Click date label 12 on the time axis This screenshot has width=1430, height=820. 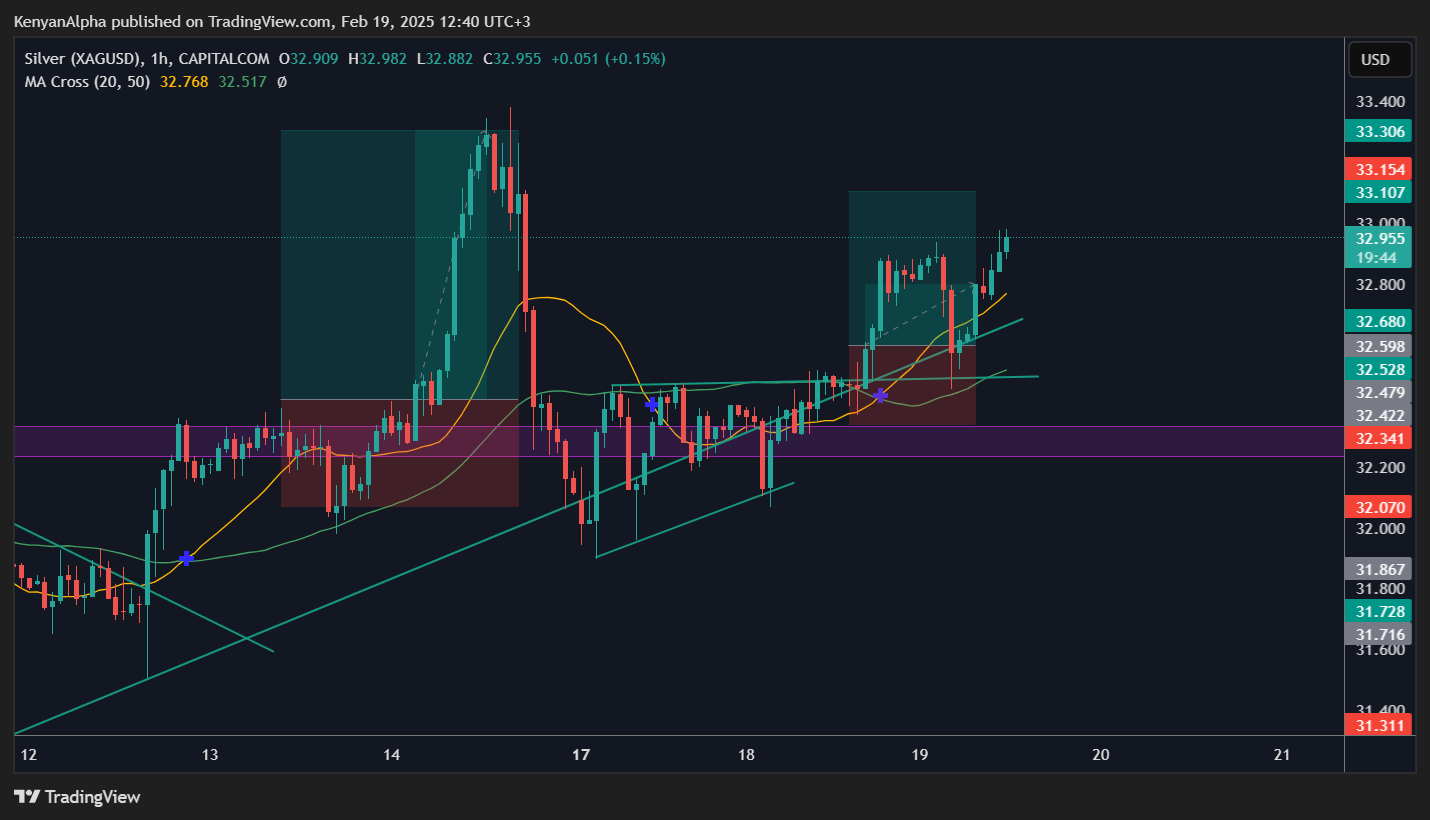pos(28,755)
